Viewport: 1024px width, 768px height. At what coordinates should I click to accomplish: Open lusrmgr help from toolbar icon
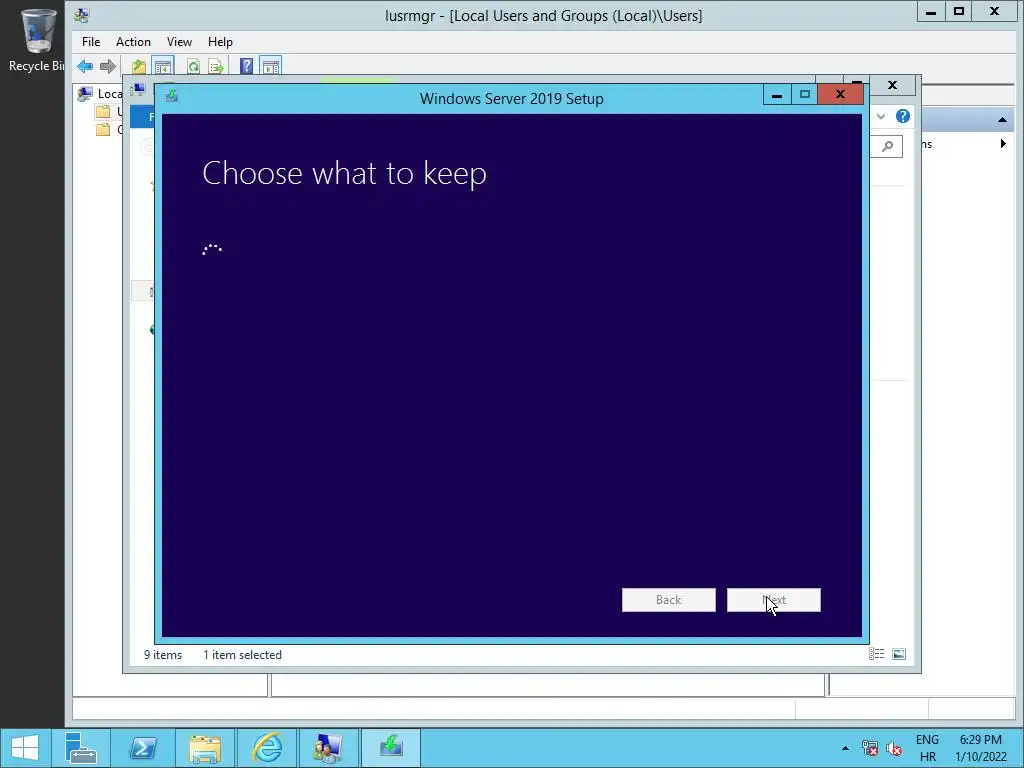pyautogui.click(x=246, y=66)
